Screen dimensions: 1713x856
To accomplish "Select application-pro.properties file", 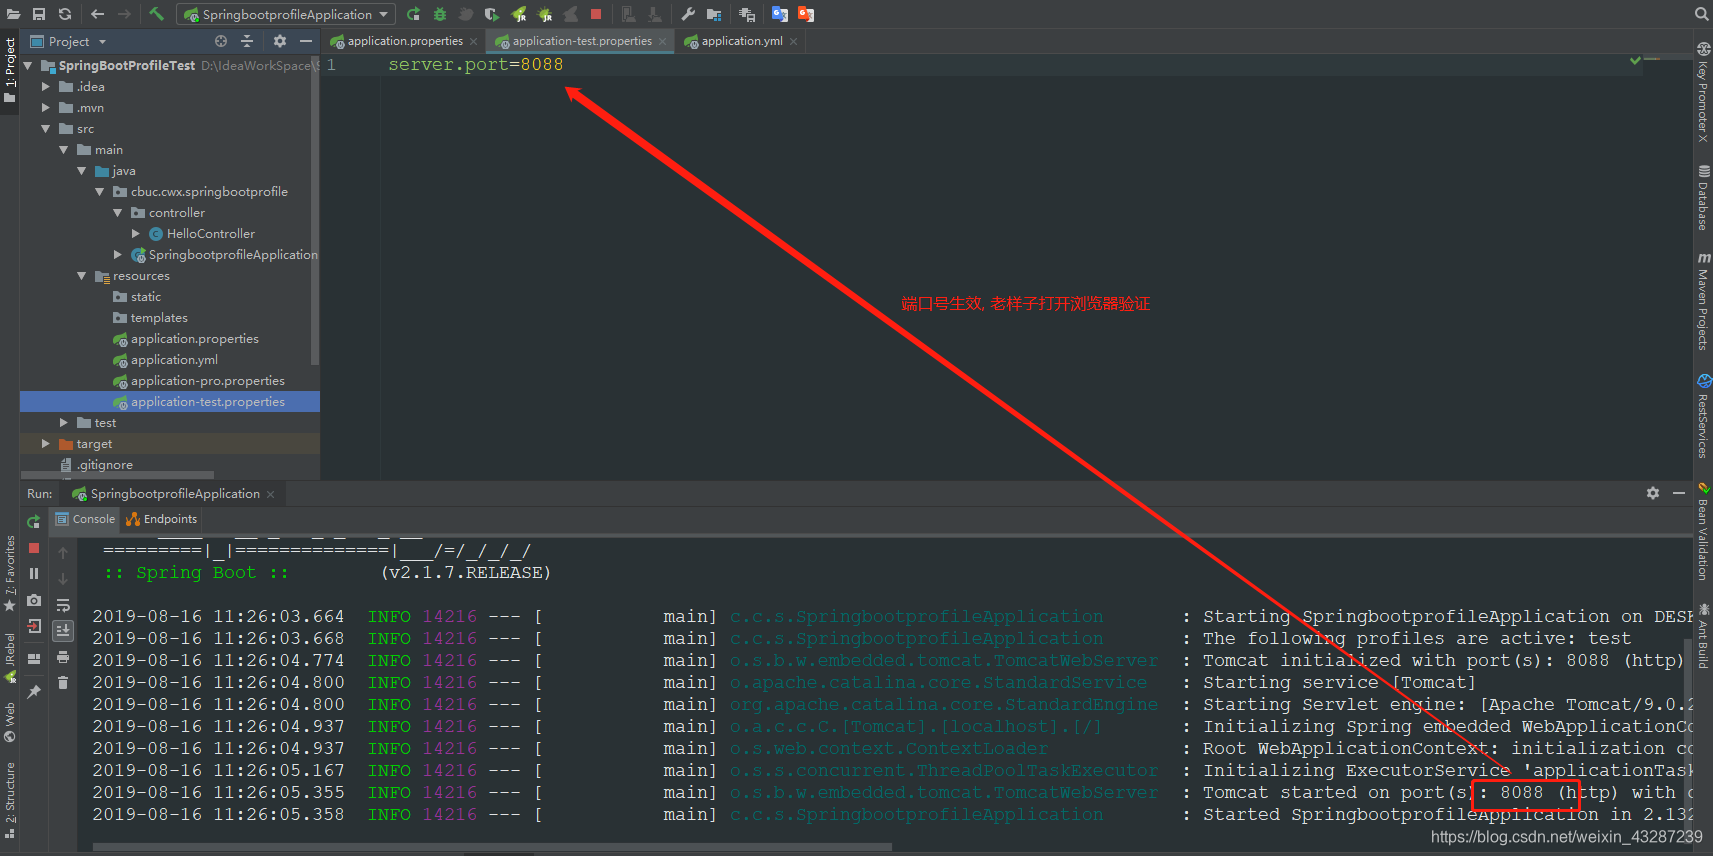I will coord(207,381).
